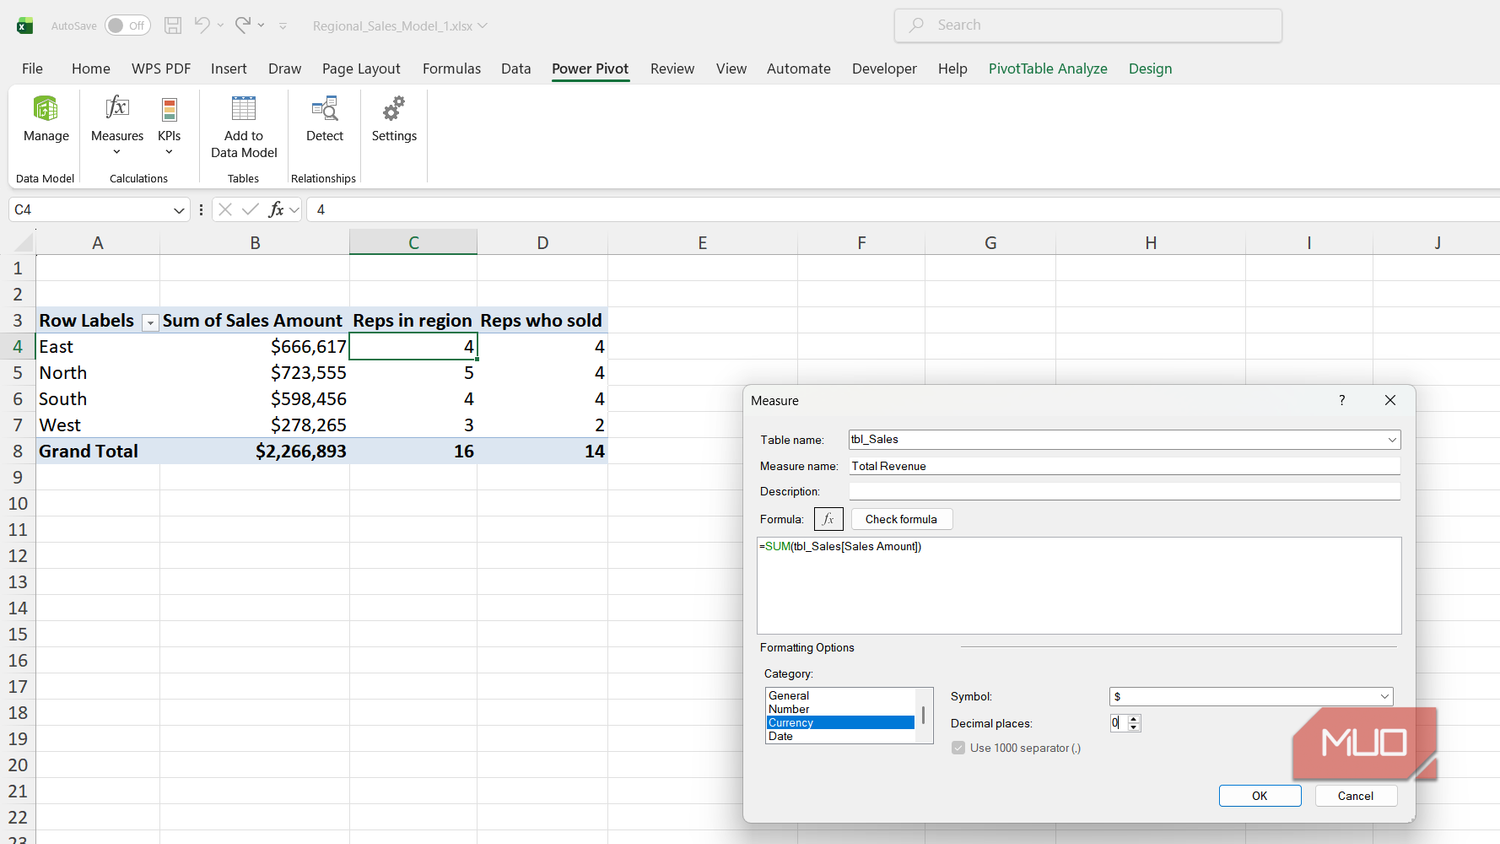Select Currency category
Image resolution: width=1500 pixels, height=844 pixels.
coord(840,722)
